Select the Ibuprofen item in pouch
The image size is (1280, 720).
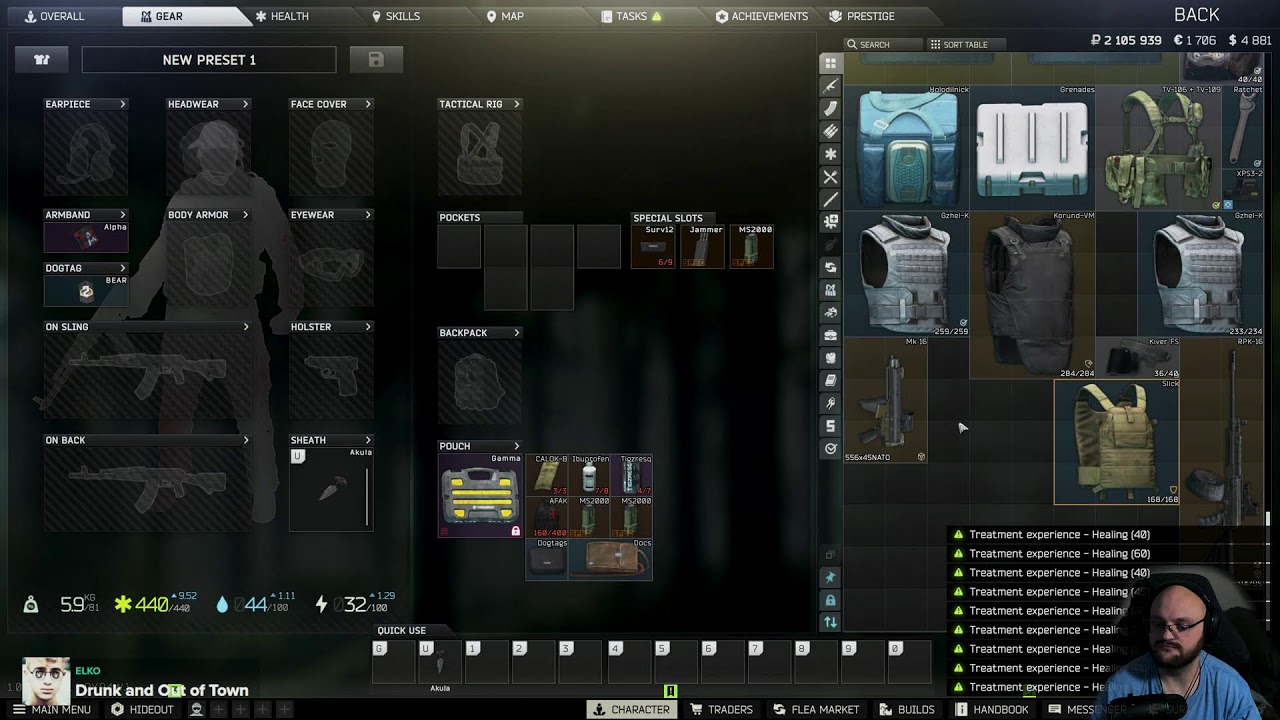[590, 475]
